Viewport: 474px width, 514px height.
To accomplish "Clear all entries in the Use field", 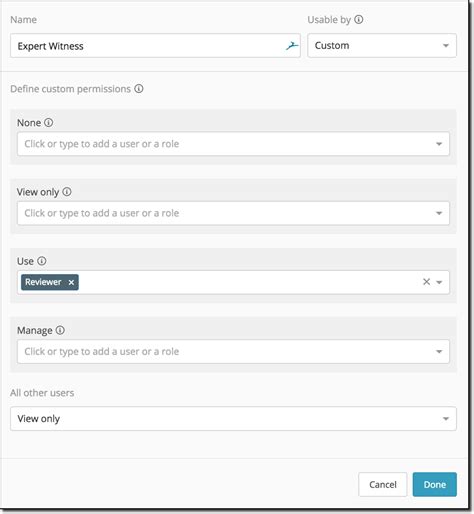I will 426,282.
